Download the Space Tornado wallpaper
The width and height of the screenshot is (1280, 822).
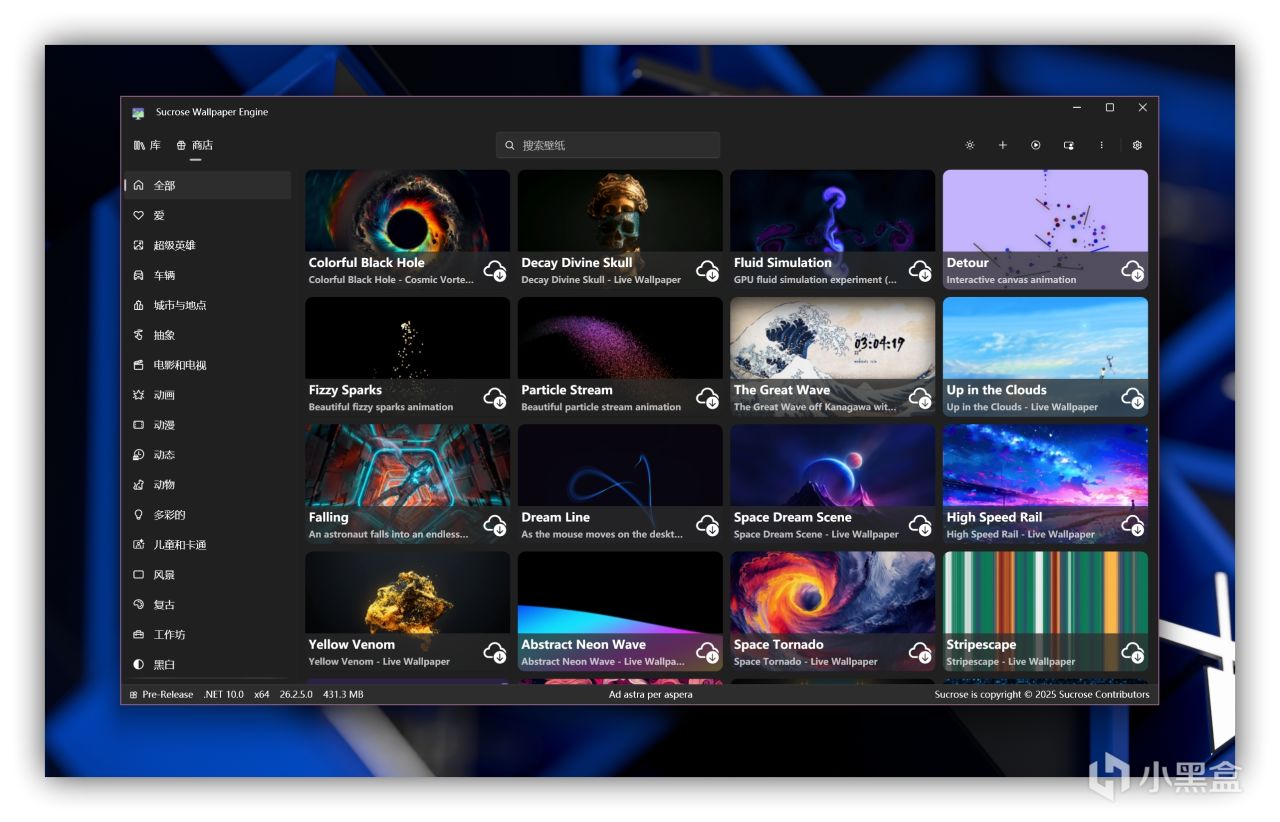click(x=920, y=652)
